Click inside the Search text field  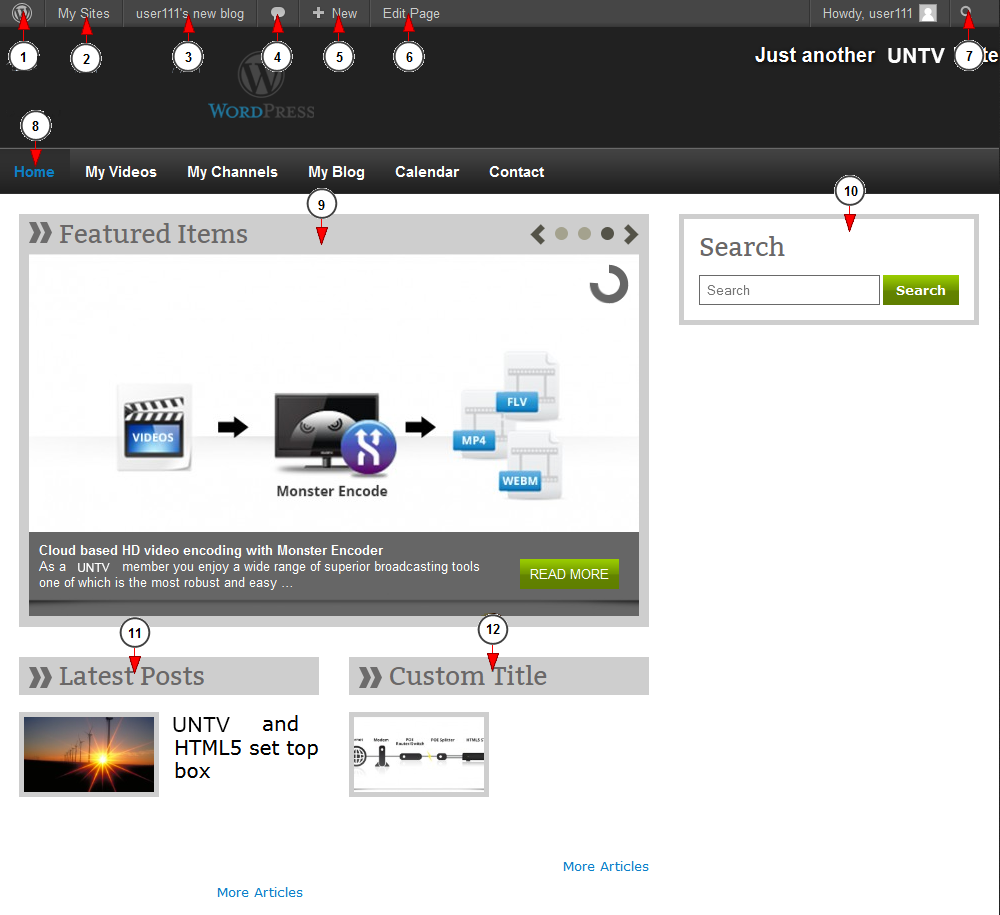(789, 290)
